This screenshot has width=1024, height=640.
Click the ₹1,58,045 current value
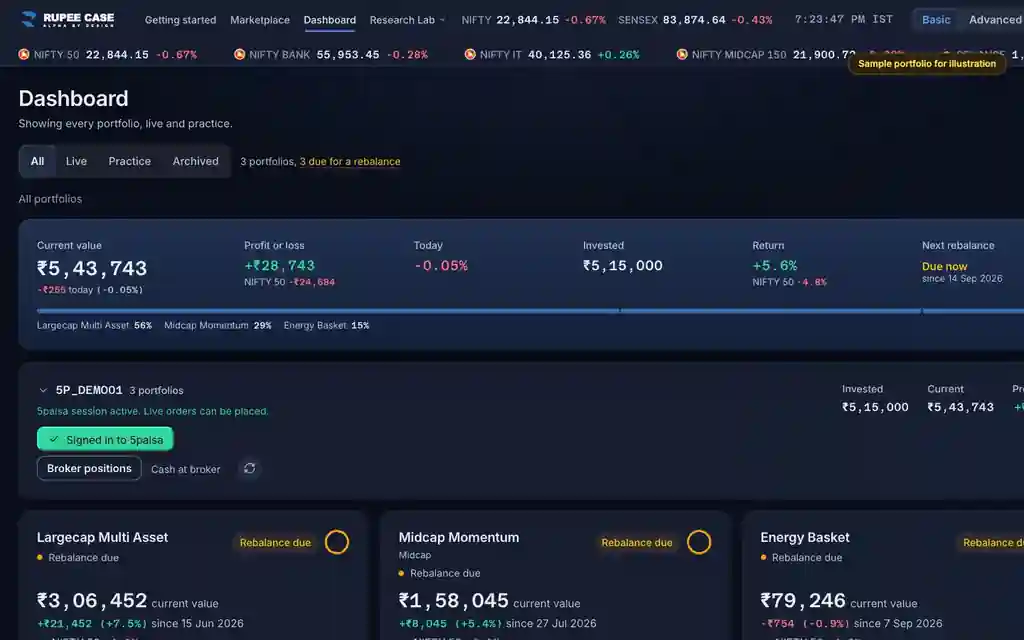[453, 600]
